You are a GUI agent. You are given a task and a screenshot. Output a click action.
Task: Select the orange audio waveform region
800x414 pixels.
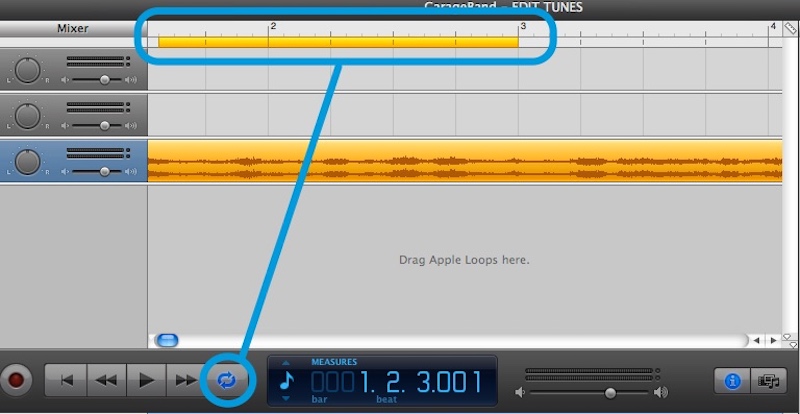(465, 161)
